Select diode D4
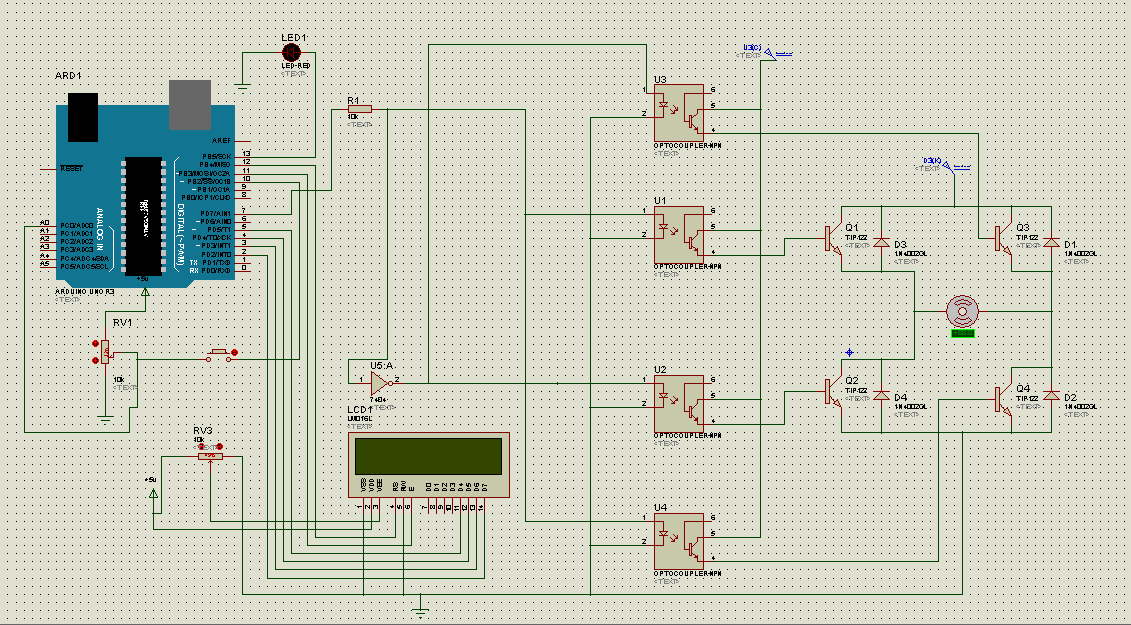 click(x=881, y=395)
